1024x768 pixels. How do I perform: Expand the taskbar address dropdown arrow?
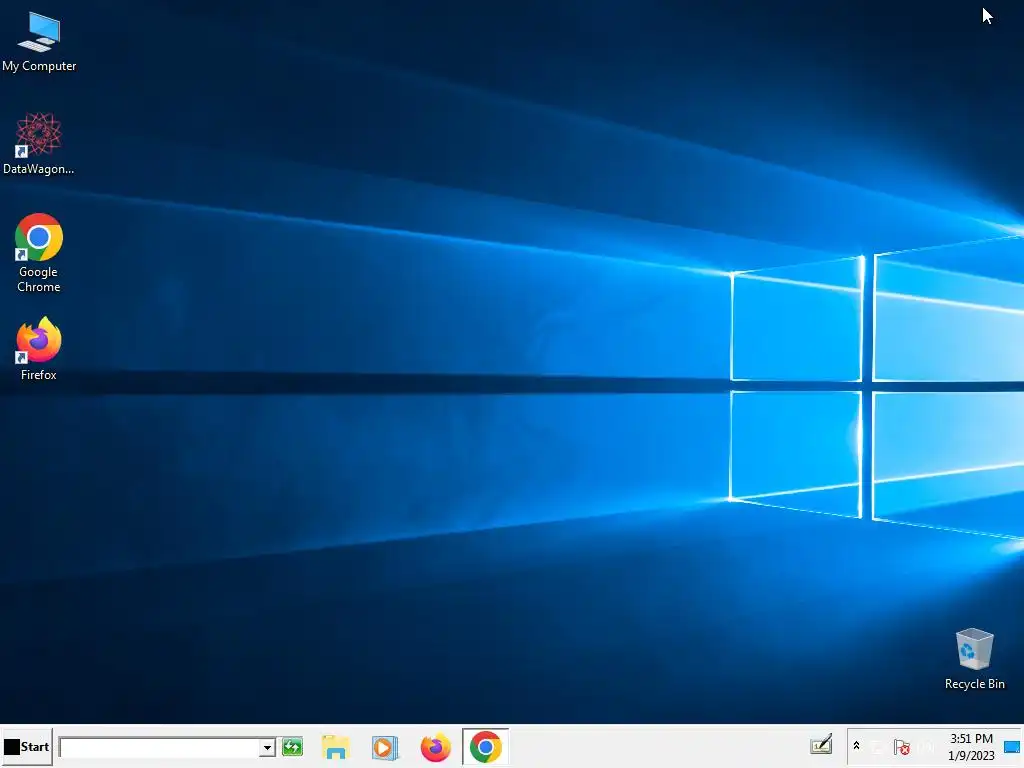tap(267, 747)
